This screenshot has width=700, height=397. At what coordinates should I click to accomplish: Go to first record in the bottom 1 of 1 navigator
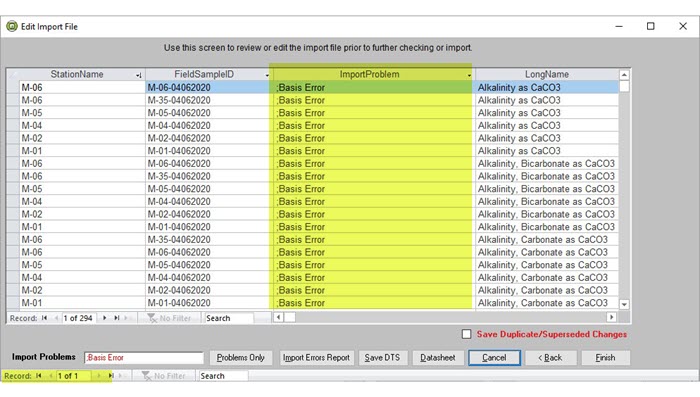[39, 376]
